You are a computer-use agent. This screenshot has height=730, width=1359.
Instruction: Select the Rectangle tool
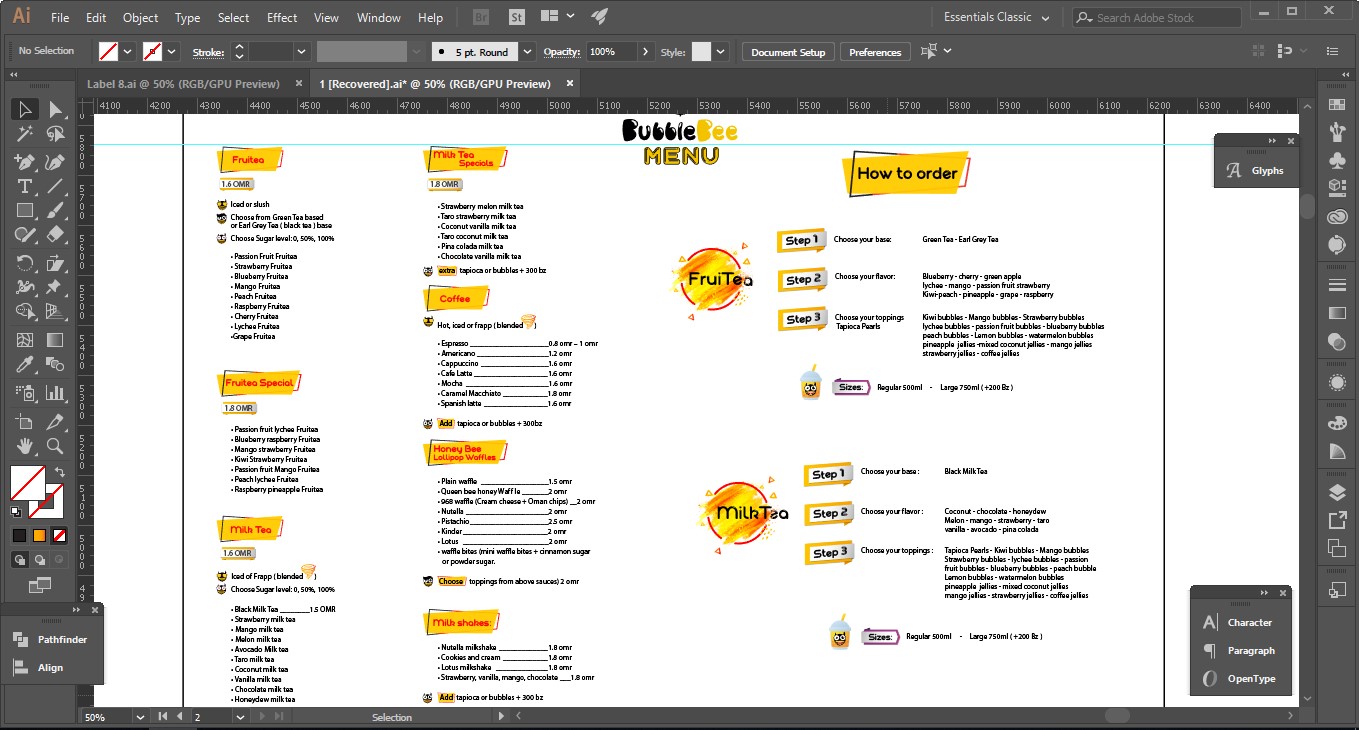point(25,211)
